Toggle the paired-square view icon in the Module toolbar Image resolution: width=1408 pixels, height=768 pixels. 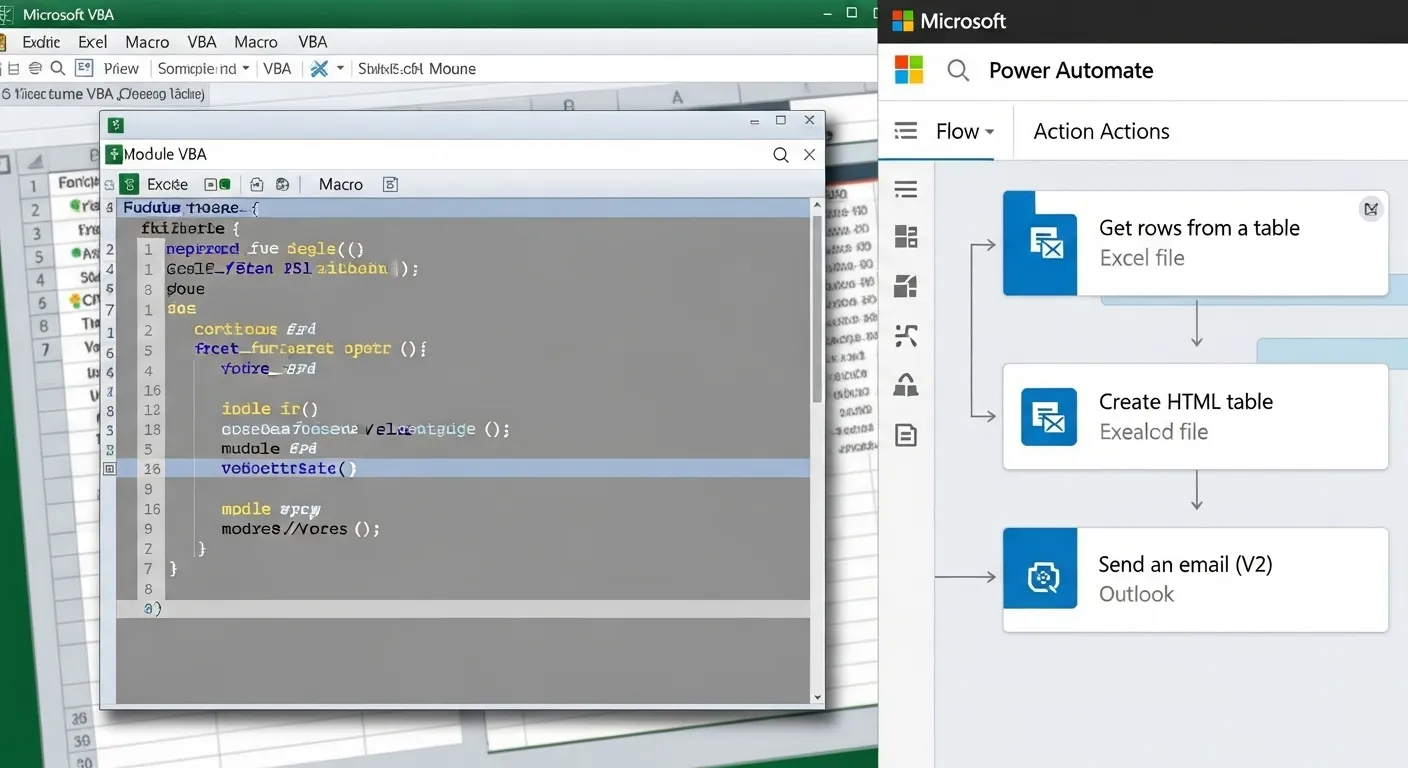click(217, 184)
